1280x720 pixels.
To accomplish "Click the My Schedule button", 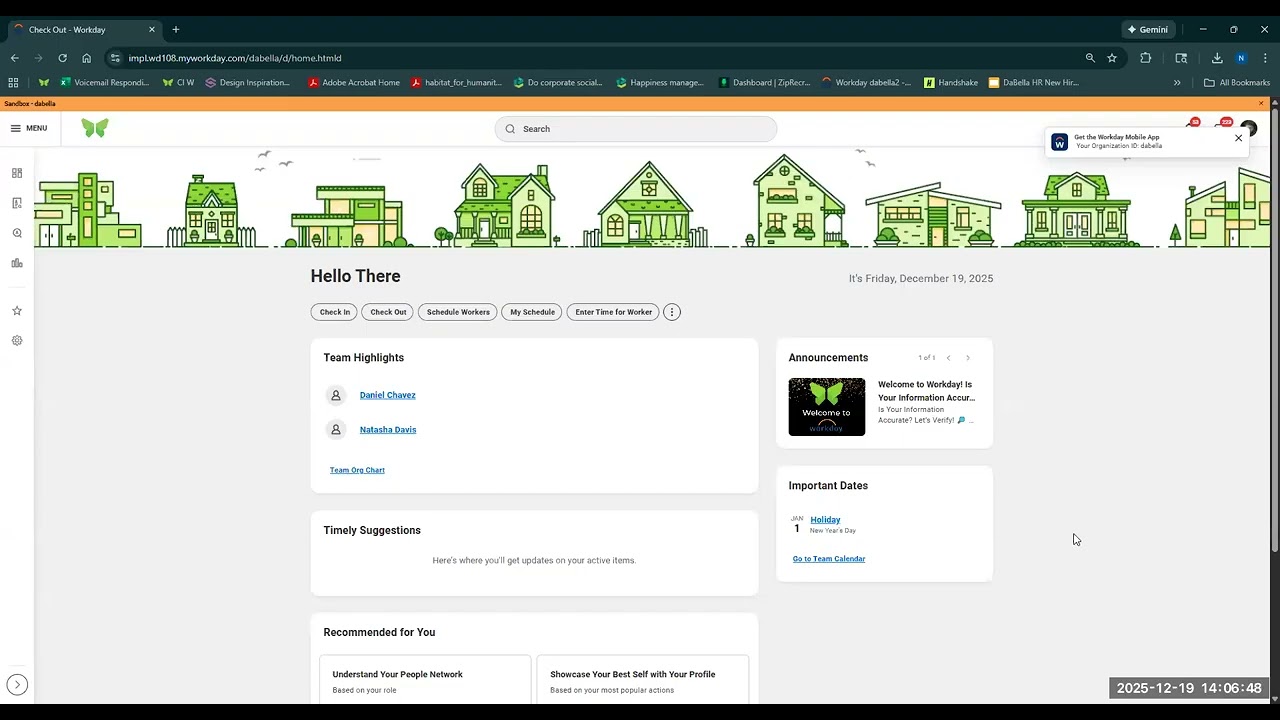I will [x=532, y=312].
